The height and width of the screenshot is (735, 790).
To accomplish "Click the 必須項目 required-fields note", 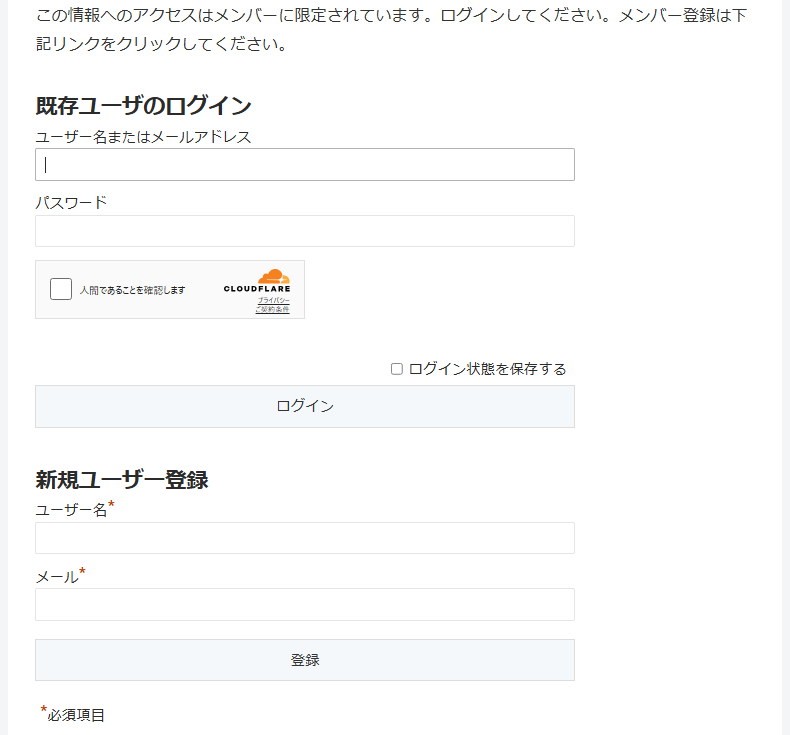I will pos(76,715).
